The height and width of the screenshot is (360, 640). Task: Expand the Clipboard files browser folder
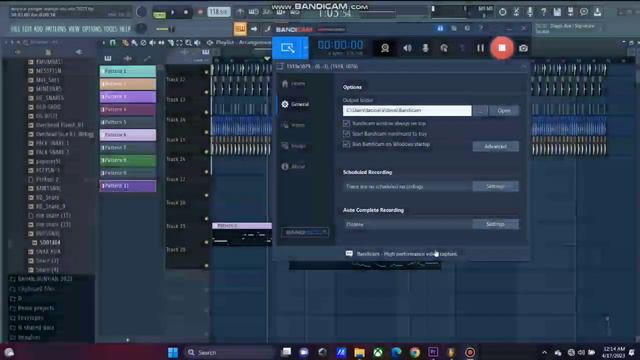tap(36, 289)
